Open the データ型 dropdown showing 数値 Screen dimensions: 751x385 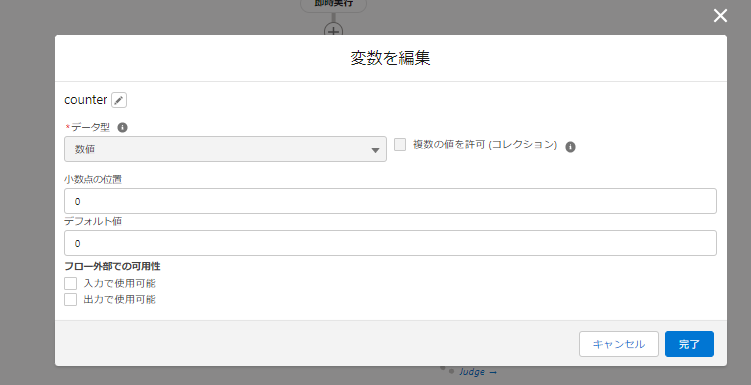[225, 149]
